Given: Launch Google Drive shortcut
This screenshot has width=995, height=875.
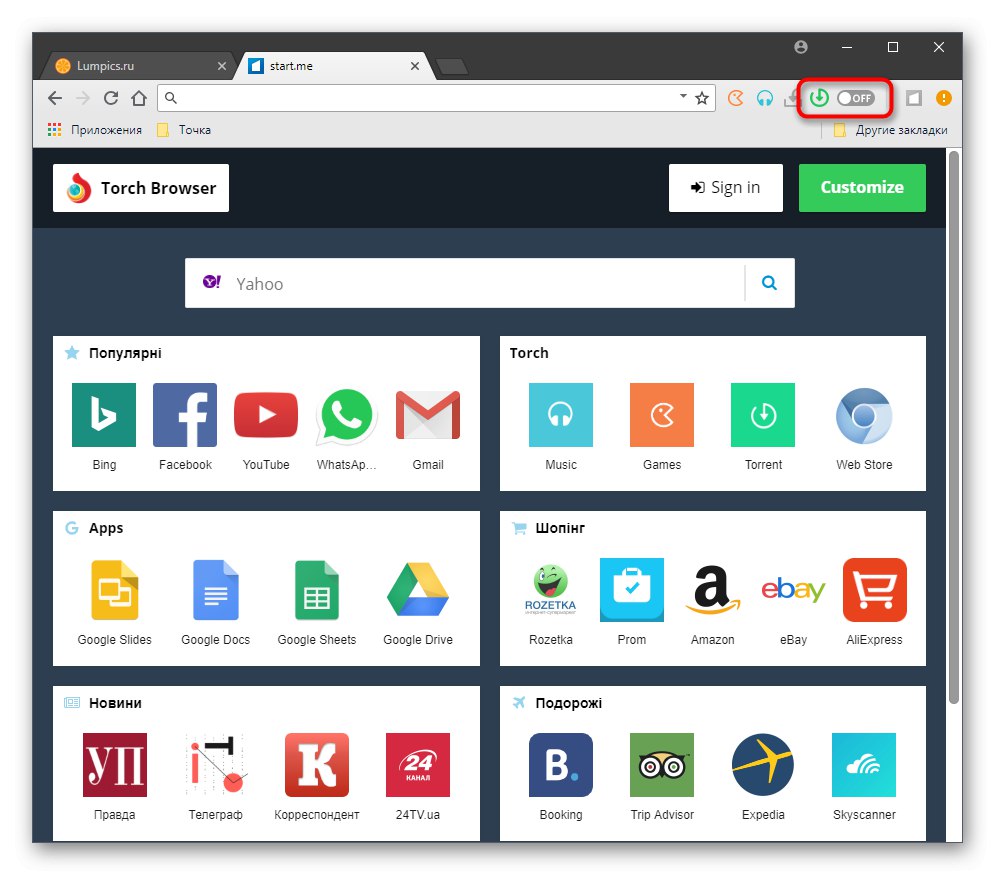Looking at the screenshot, I should (x=418, y=590).
